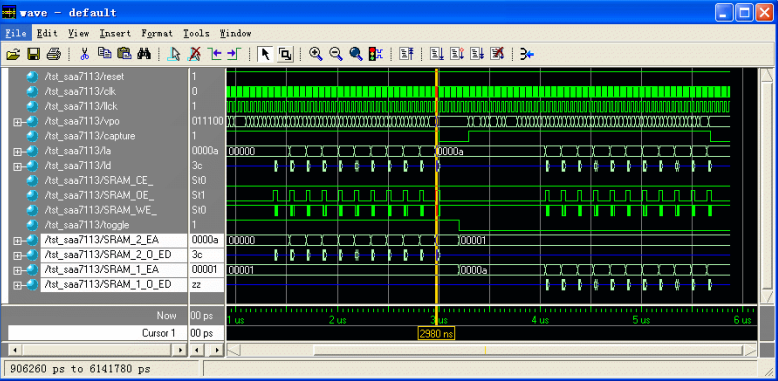
Task: Activate the Zoom mode tool
Action: [x=285, y=54]
